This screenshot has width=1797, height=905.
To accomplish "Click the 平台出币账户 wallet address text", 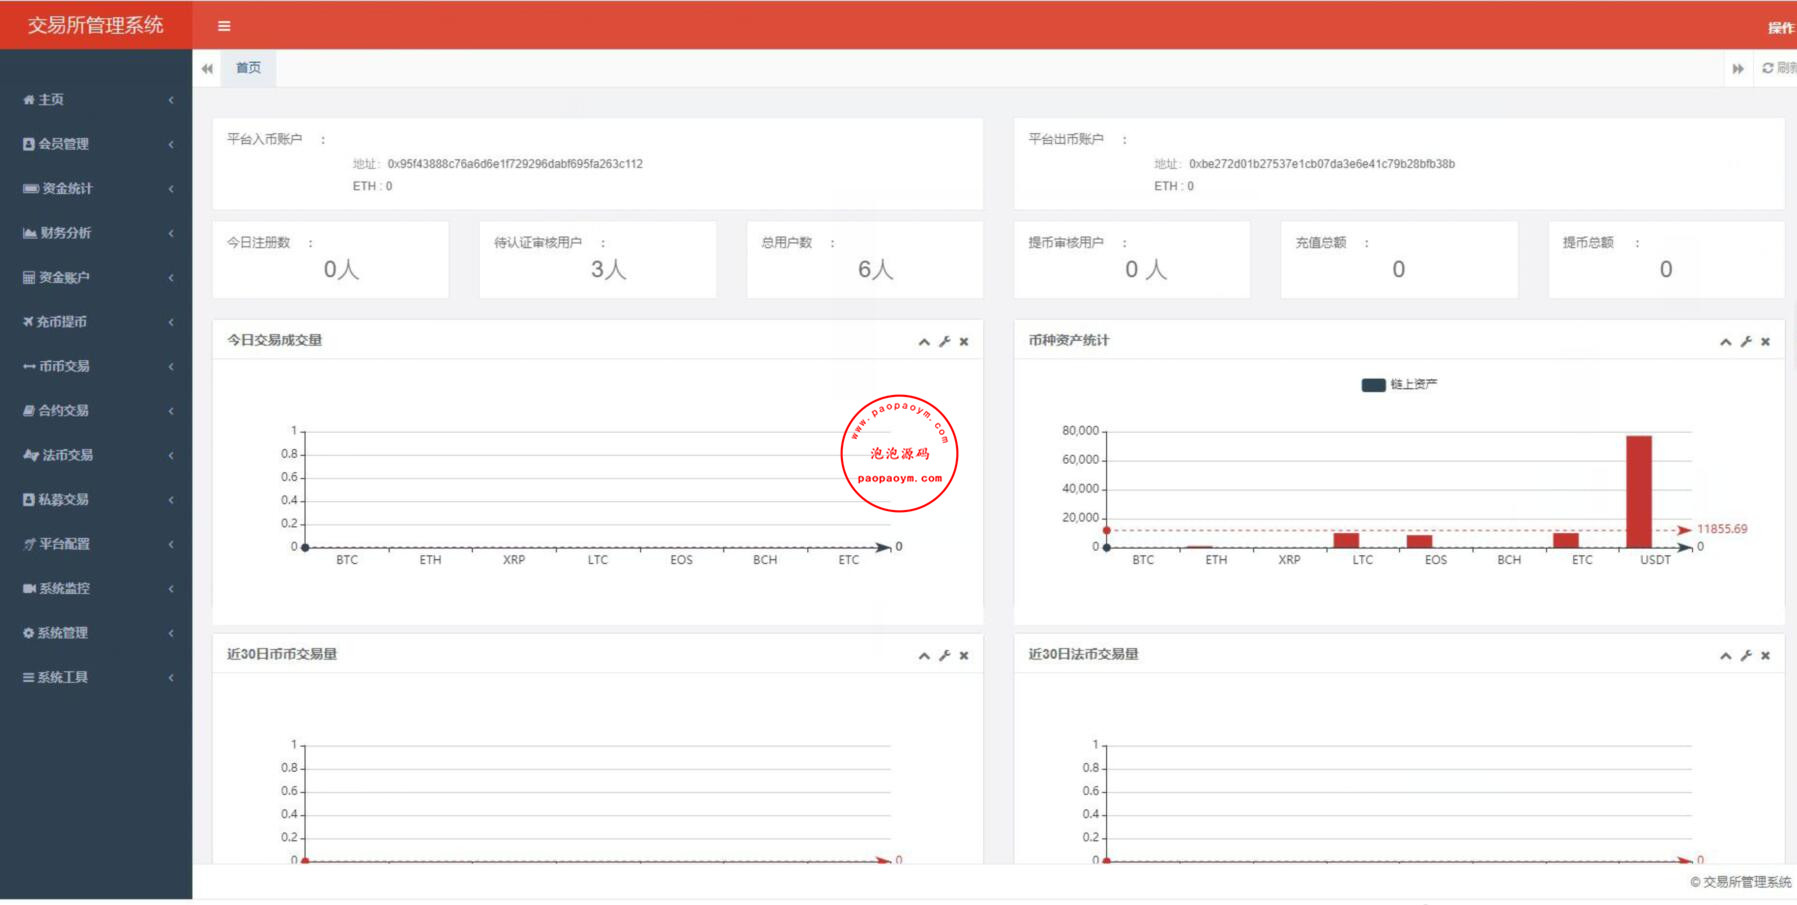I will point(1322,164).
